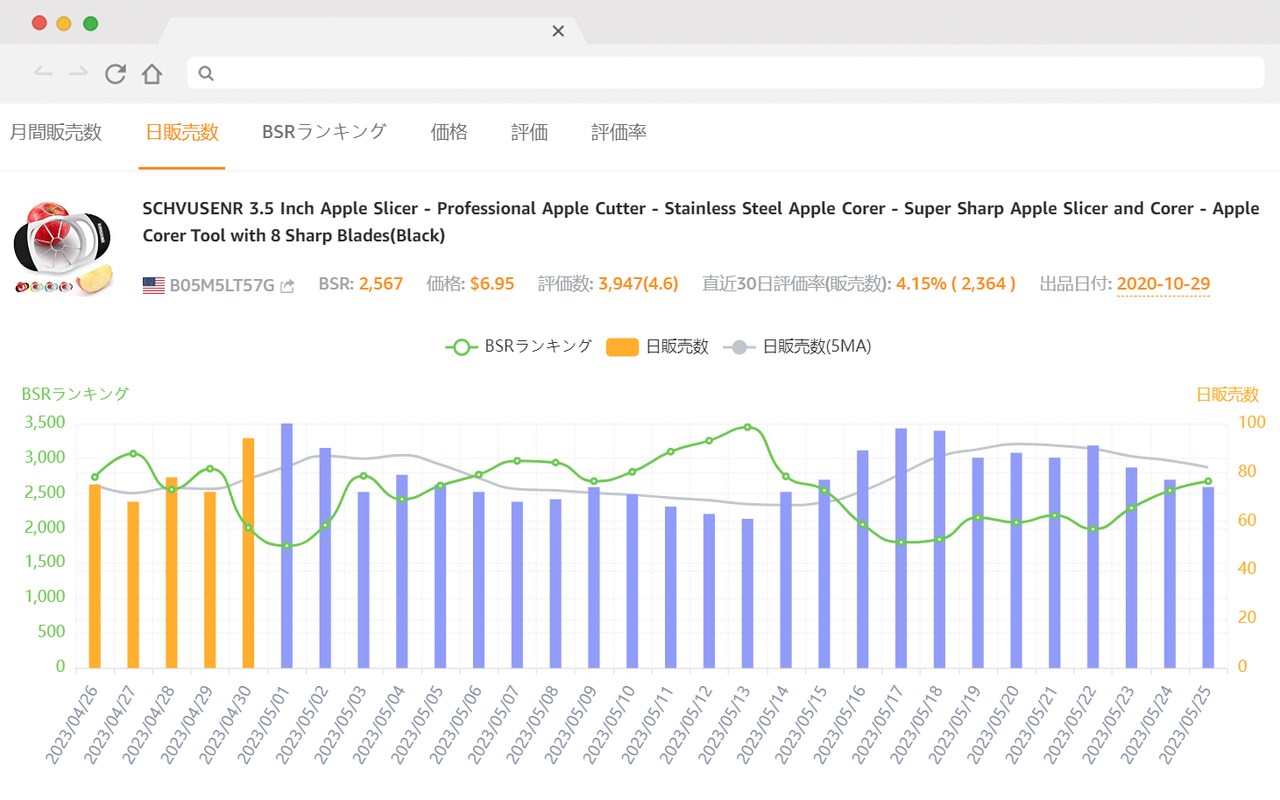The height and width of the screenshot is (800, 1280).
Task: Click the tallest blue bar at 2023/05/01
Action: click(x=287, y=545)
